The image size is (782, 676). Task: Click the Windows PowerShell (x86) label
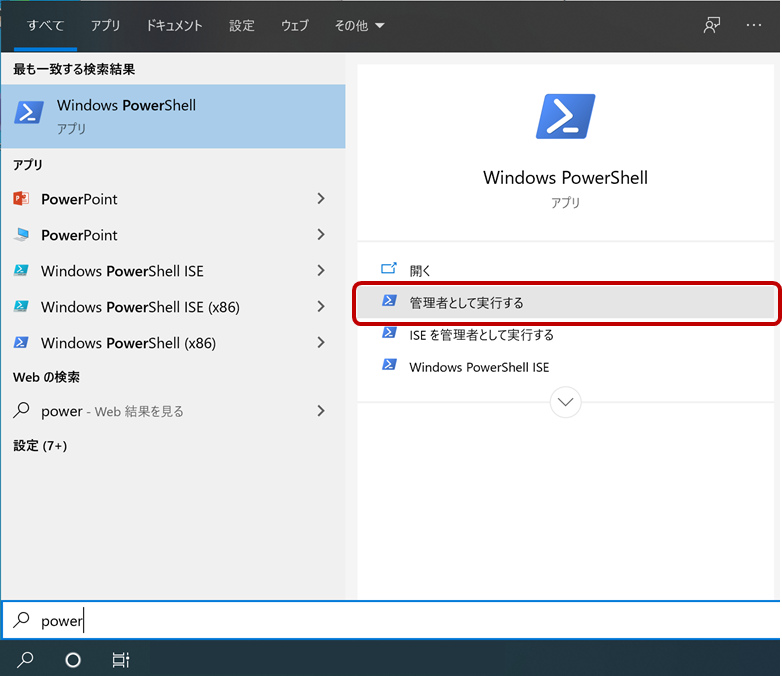click(128, 343)
